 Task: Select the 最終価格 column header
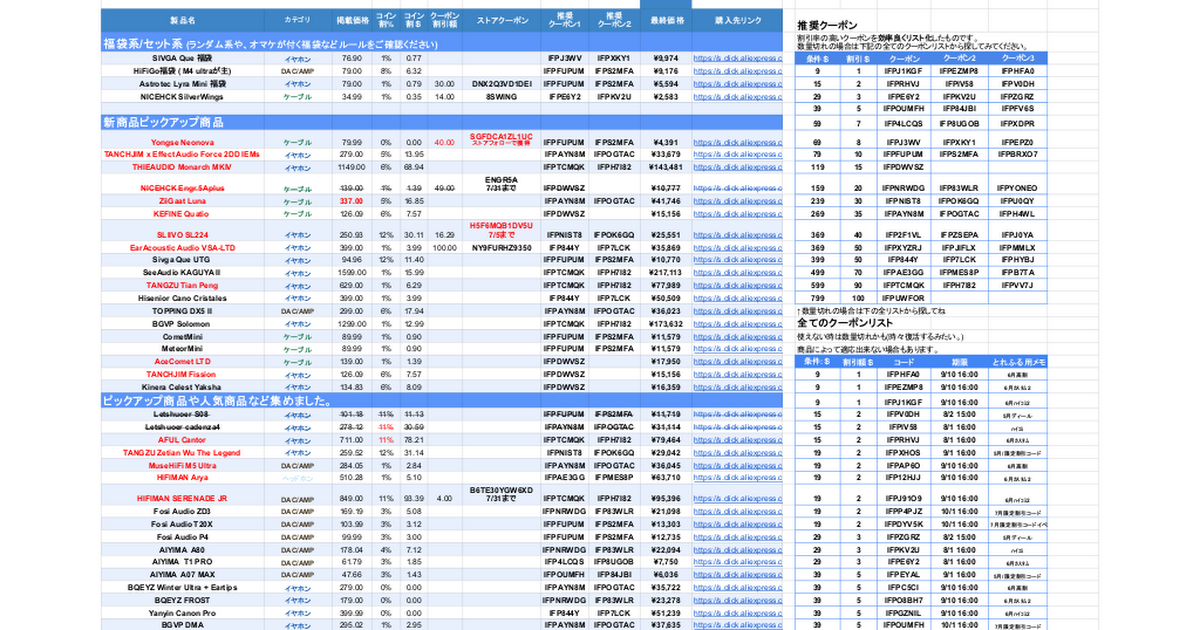click(x=667, y=19)
